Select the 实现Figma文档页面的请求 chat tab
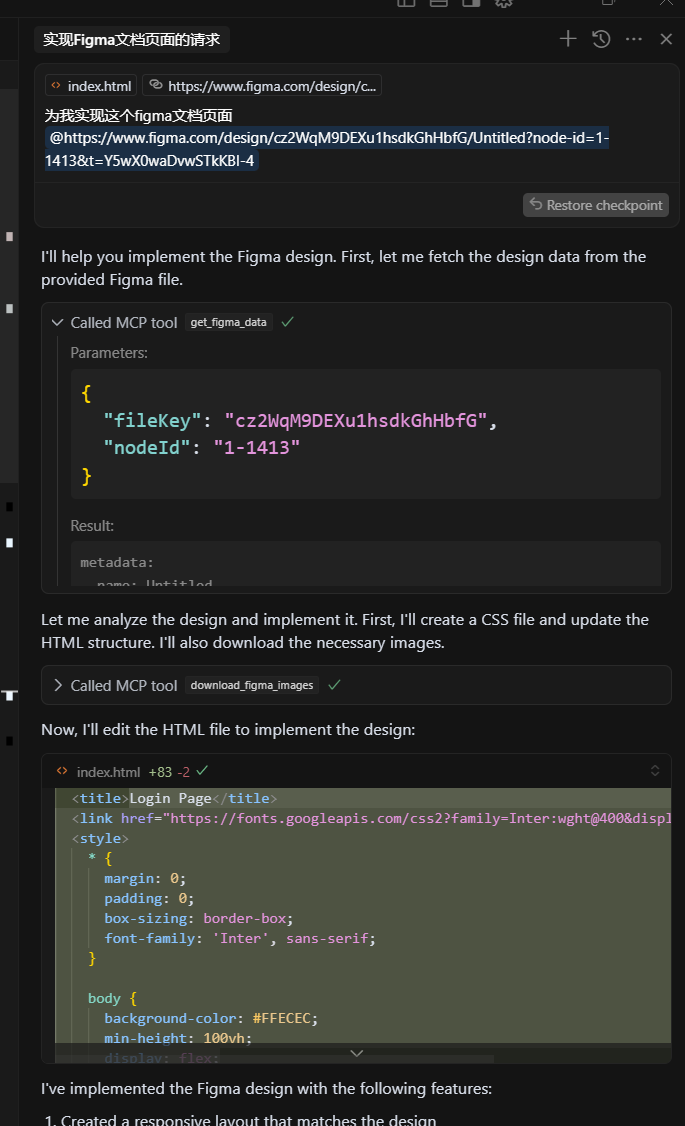685x1126 pixels. click(x=131, y=39)
